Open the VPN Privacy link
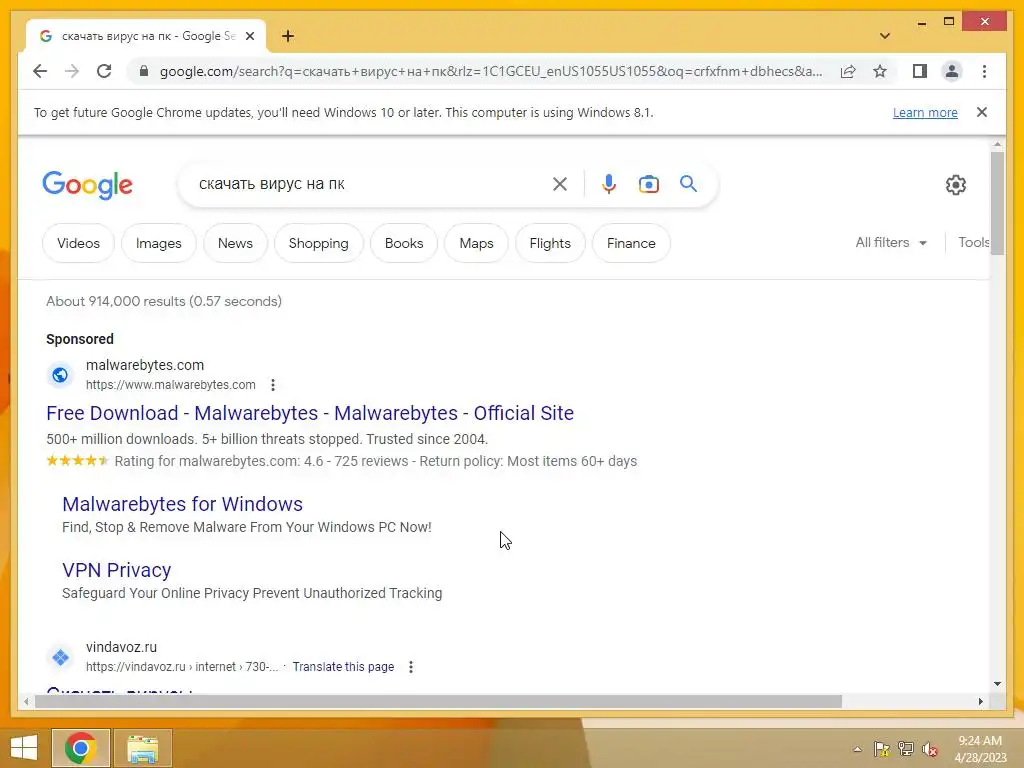 coord(116,570)
